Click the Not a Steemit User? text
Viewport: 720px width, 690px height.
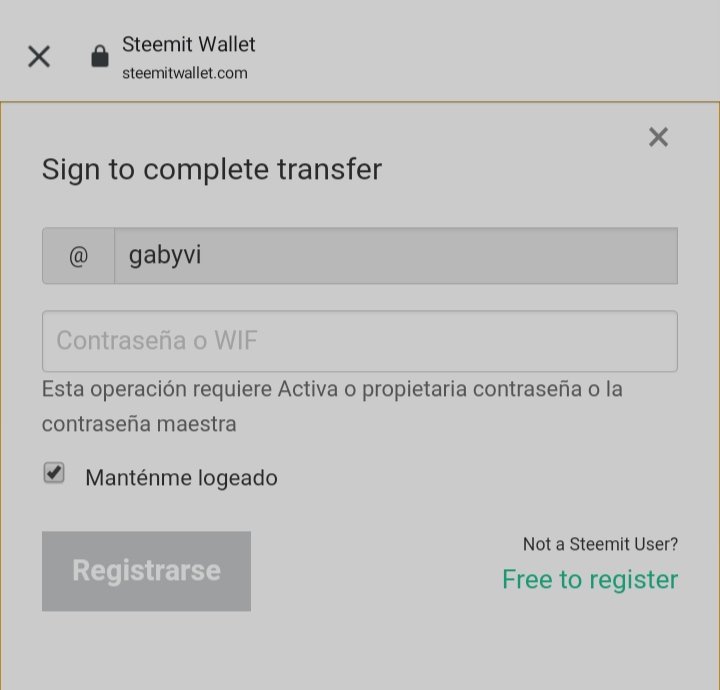click(x=600, y=544)
